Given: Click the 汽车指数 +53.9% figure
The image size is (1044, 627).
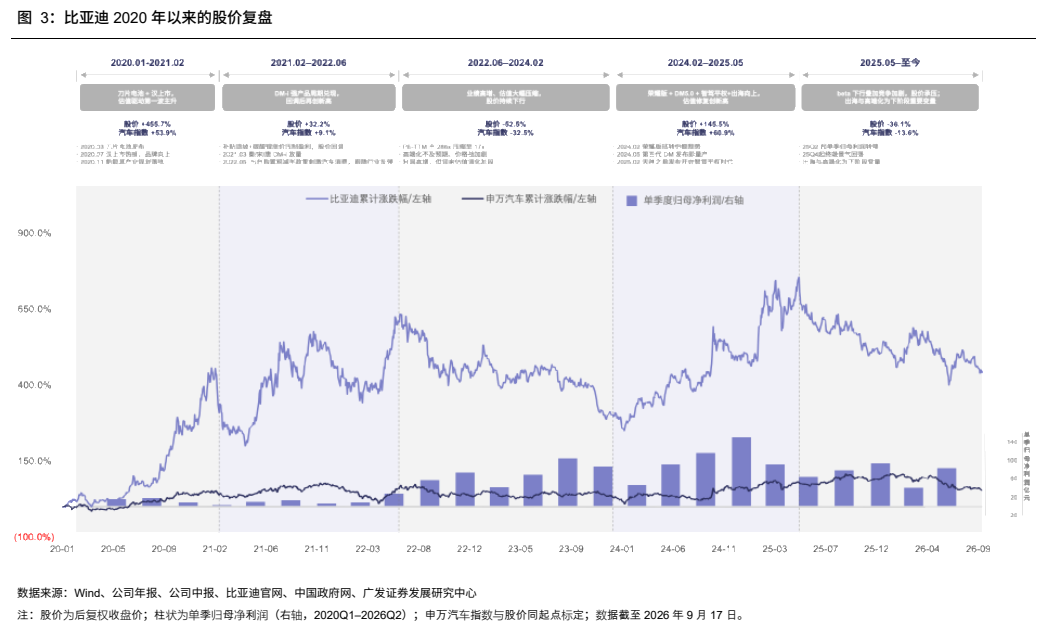Looking at the screenshot, I should 147,132.
